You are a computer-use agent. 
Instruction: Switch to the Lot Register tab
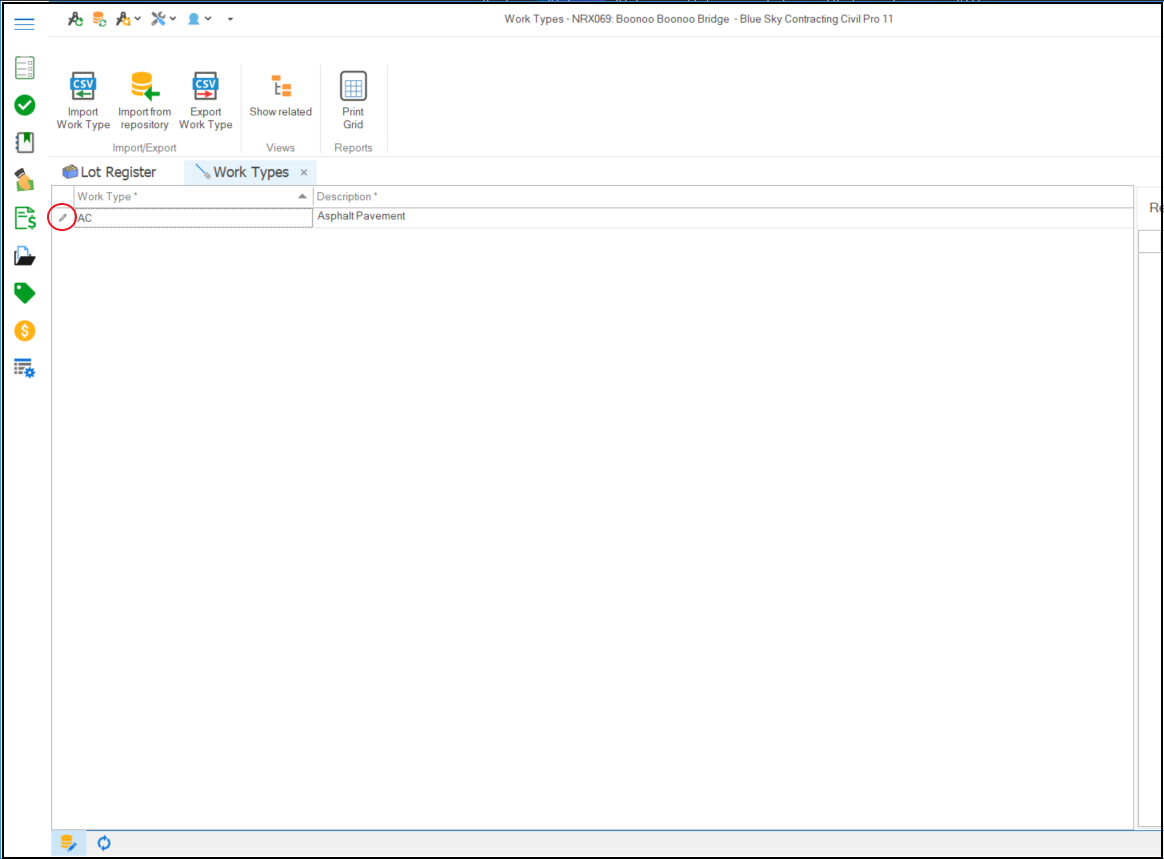(109, 172)
